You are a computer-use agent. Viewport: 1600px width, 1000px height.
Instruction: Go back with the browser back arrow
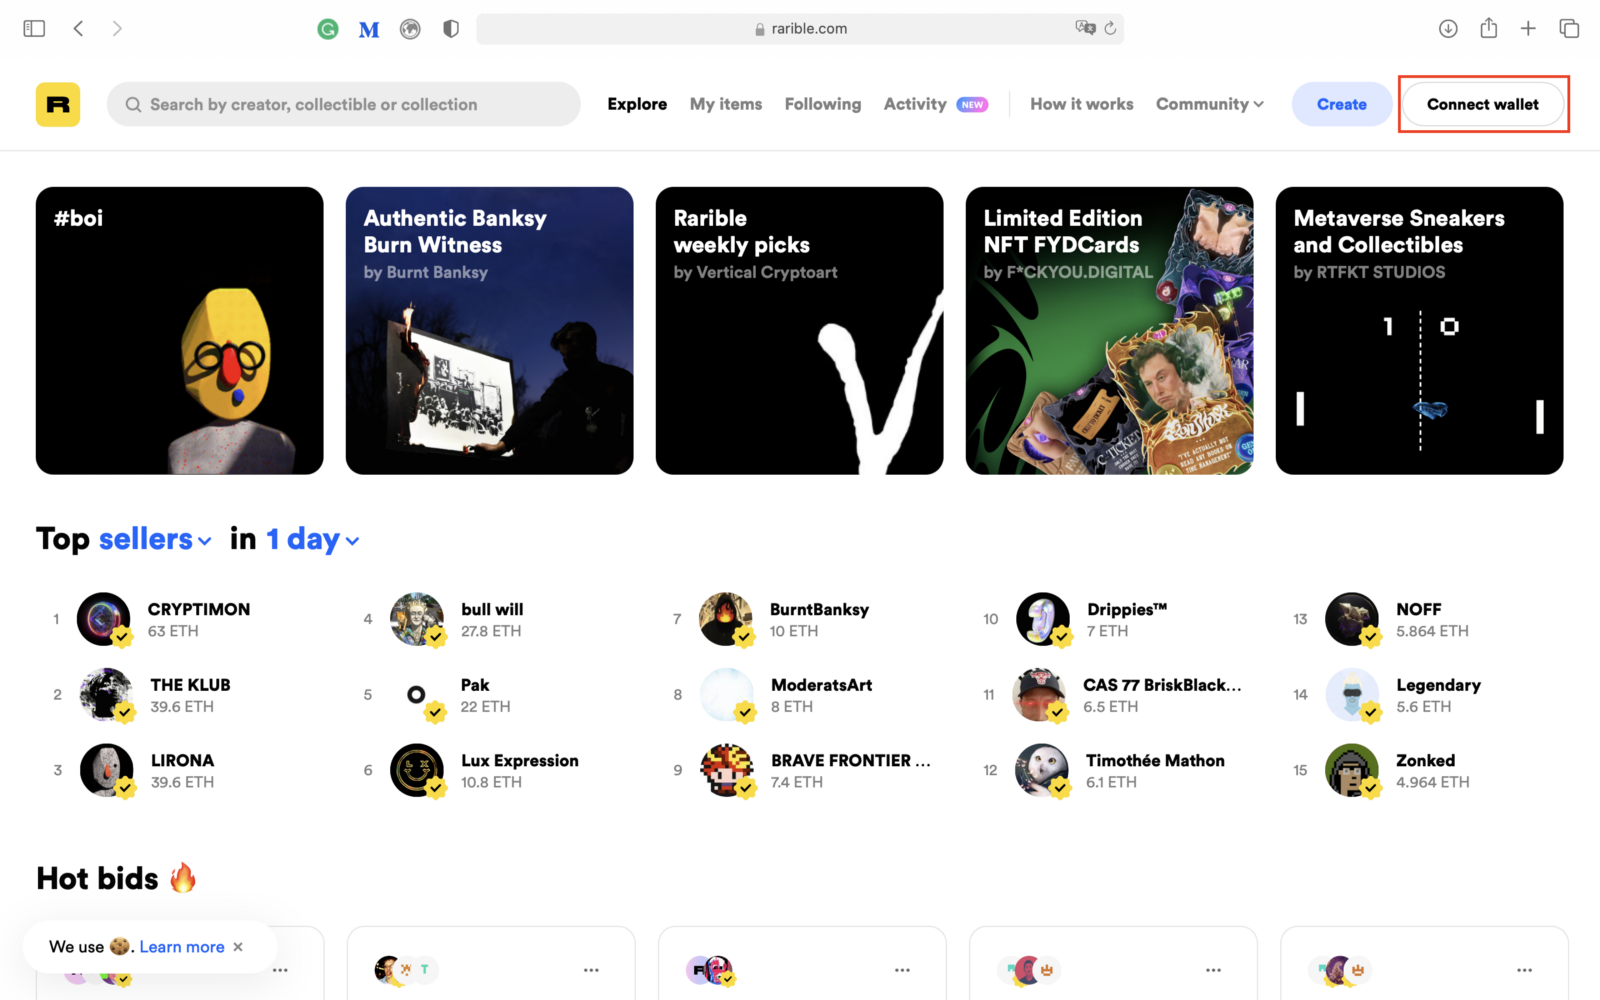point(78,29)
